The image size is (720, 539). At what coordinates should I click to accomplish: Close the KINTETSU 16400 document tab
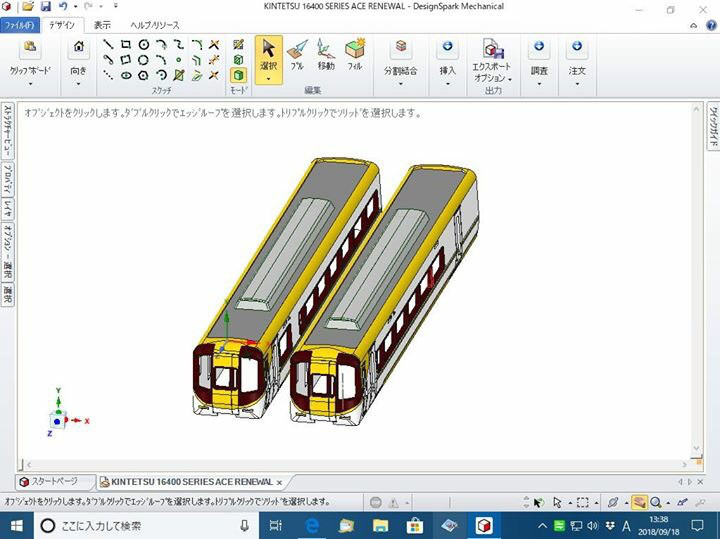[x=280, y=483]
